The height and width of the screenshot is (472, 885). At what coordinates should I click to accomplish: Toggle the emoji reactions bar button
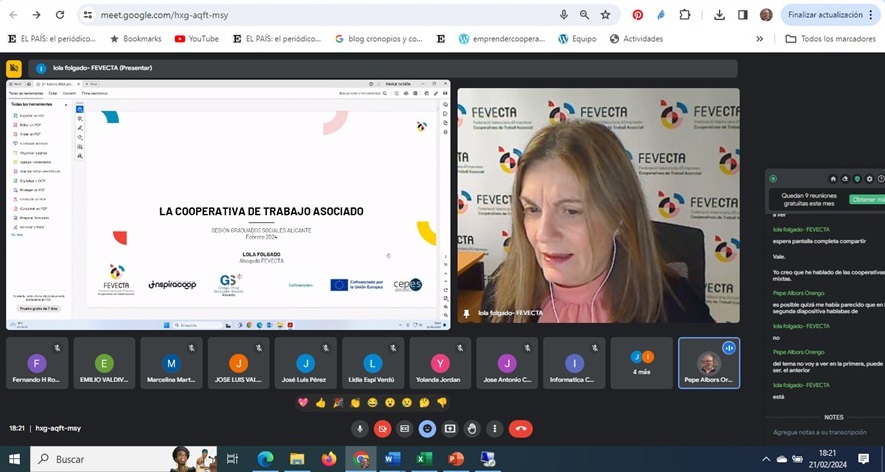[x=427, y=429]
